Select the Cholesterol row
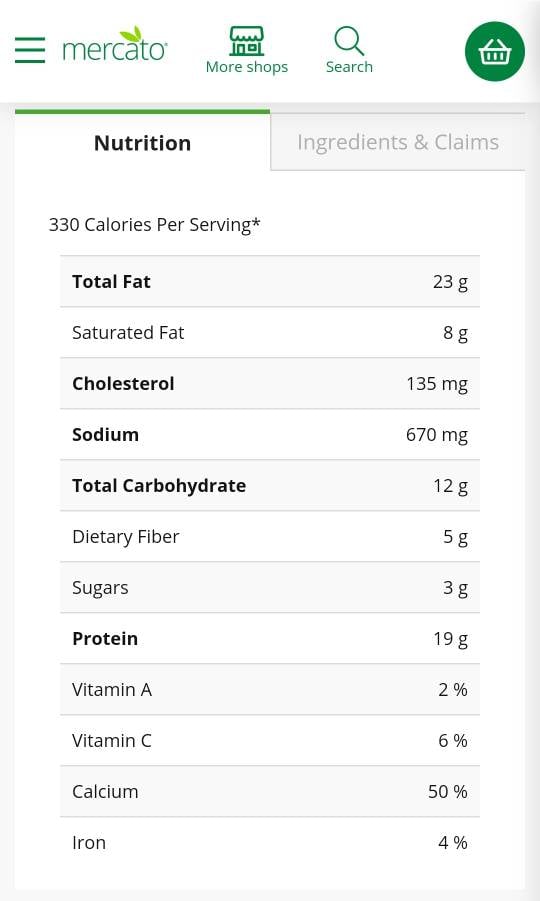The height and width of the screenshot is (901, 540). click(270, 384)
